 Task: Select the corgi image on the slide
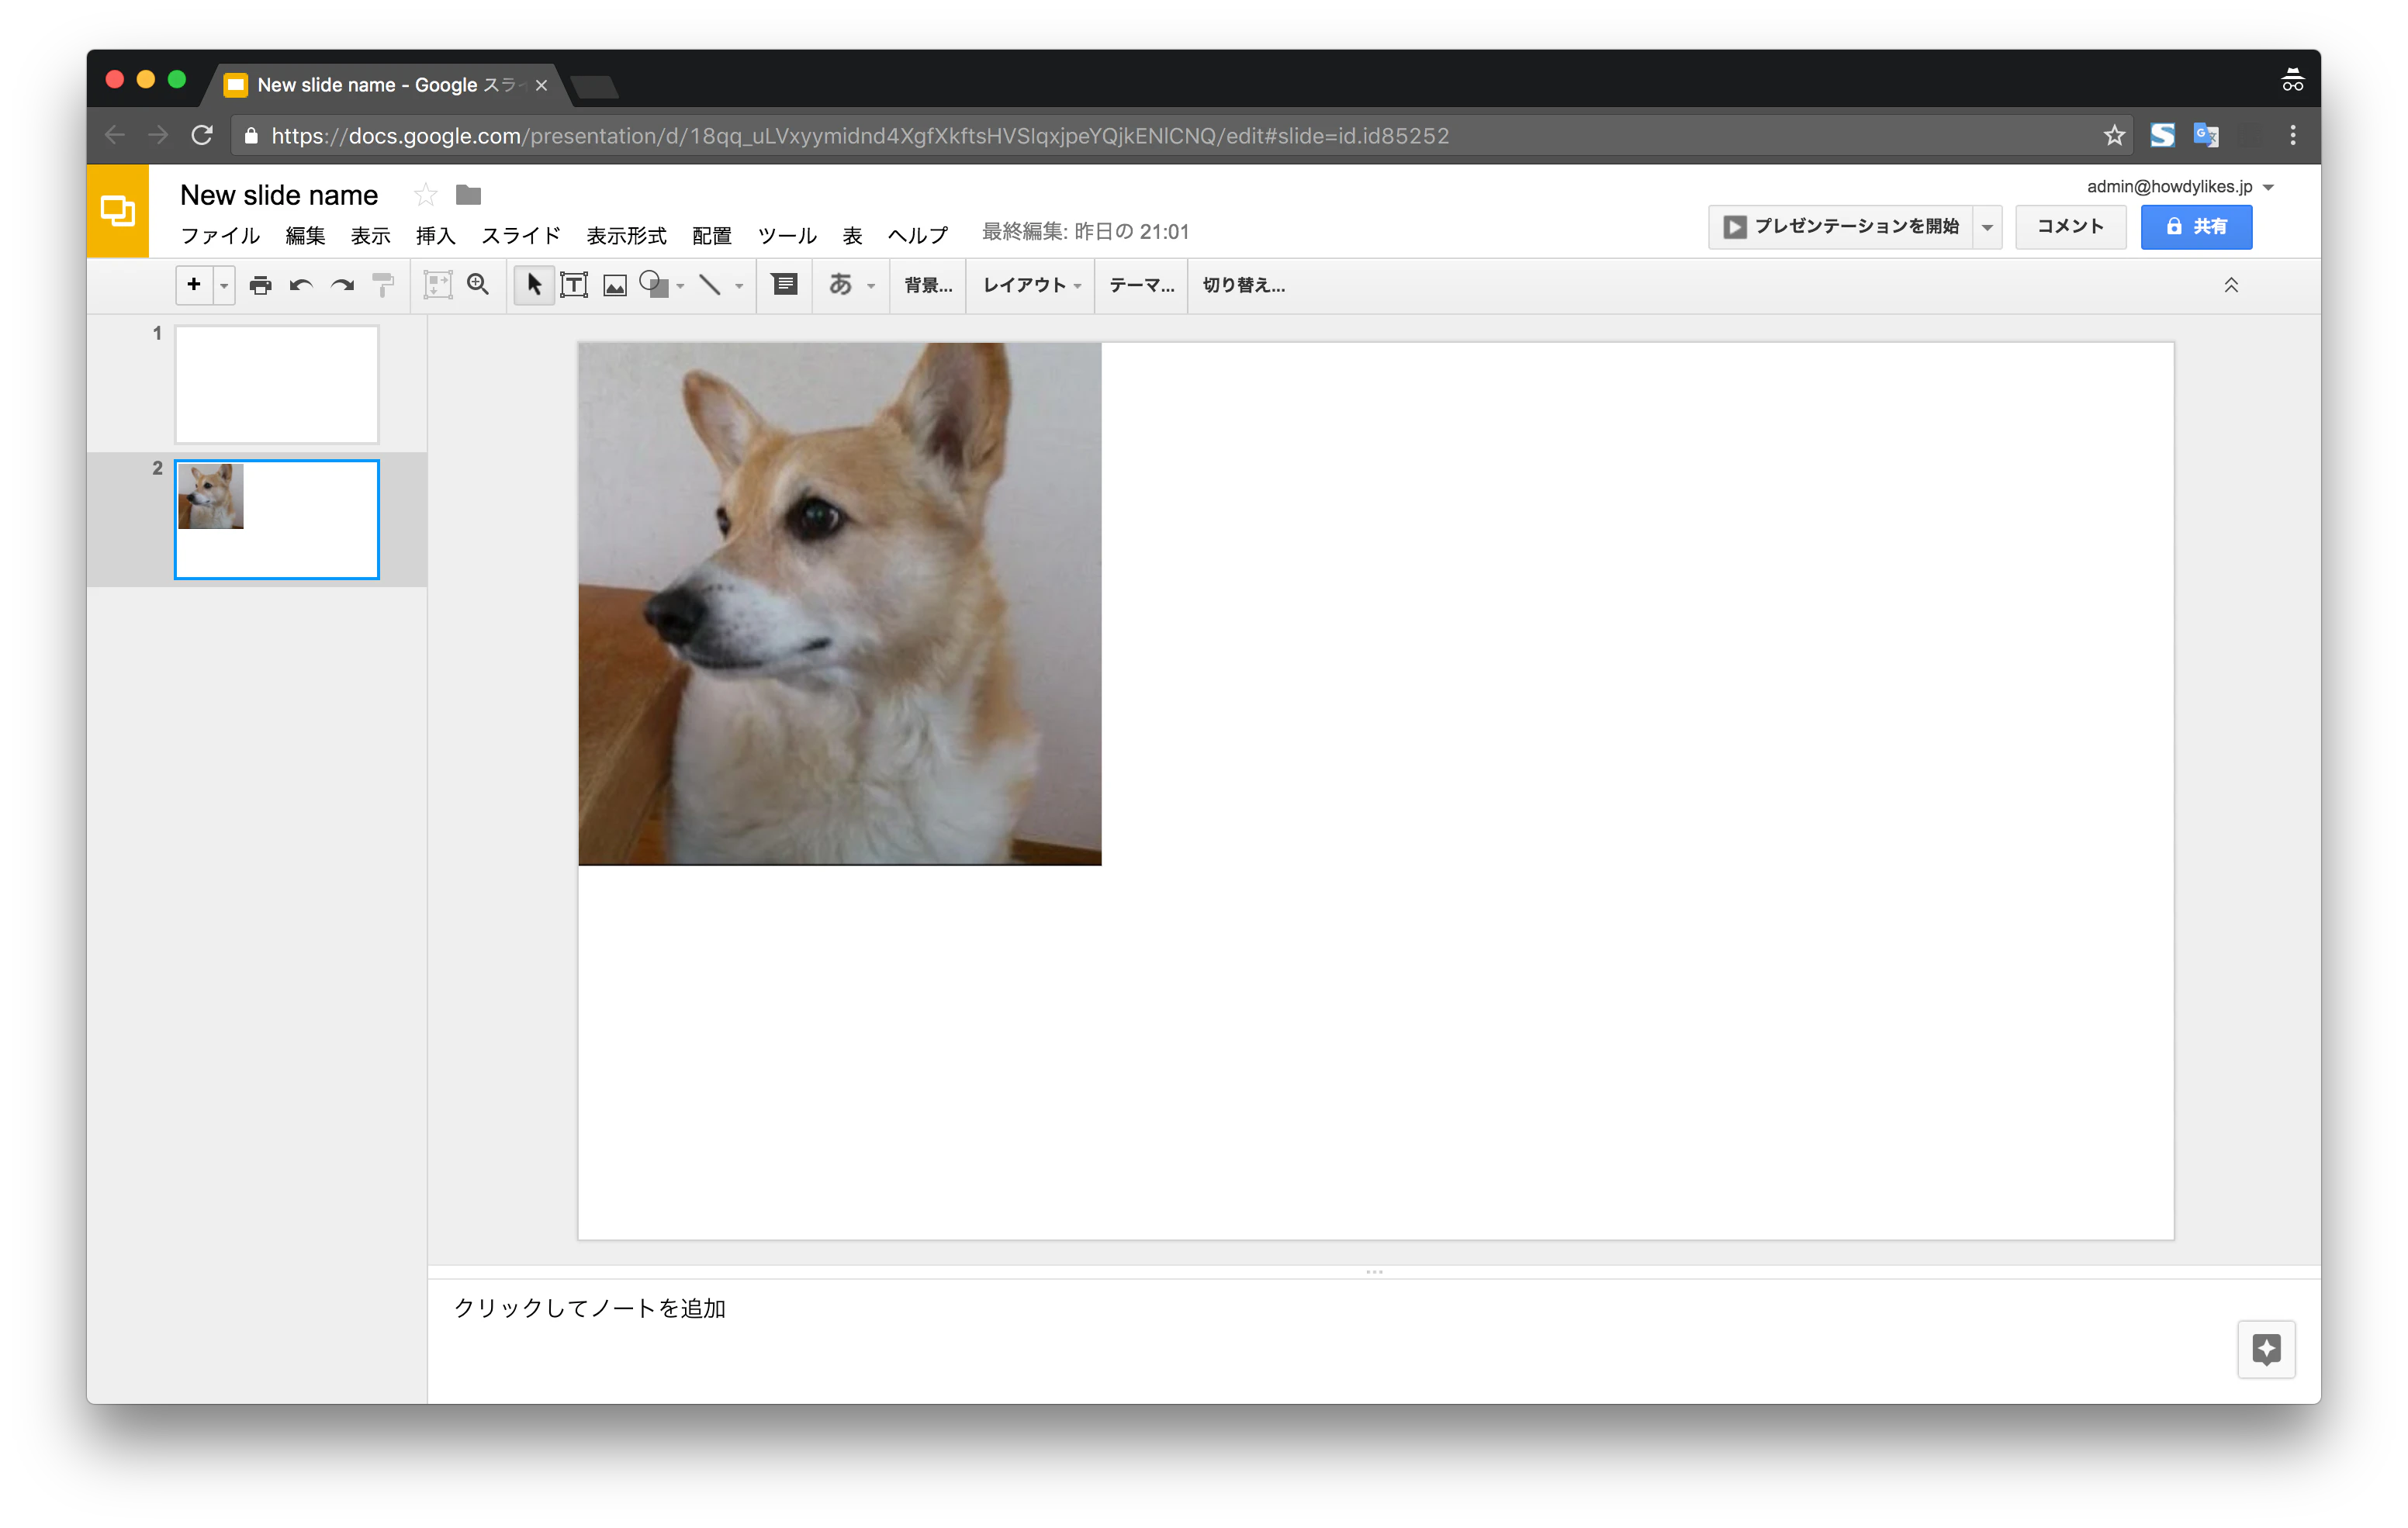[840, 604]
